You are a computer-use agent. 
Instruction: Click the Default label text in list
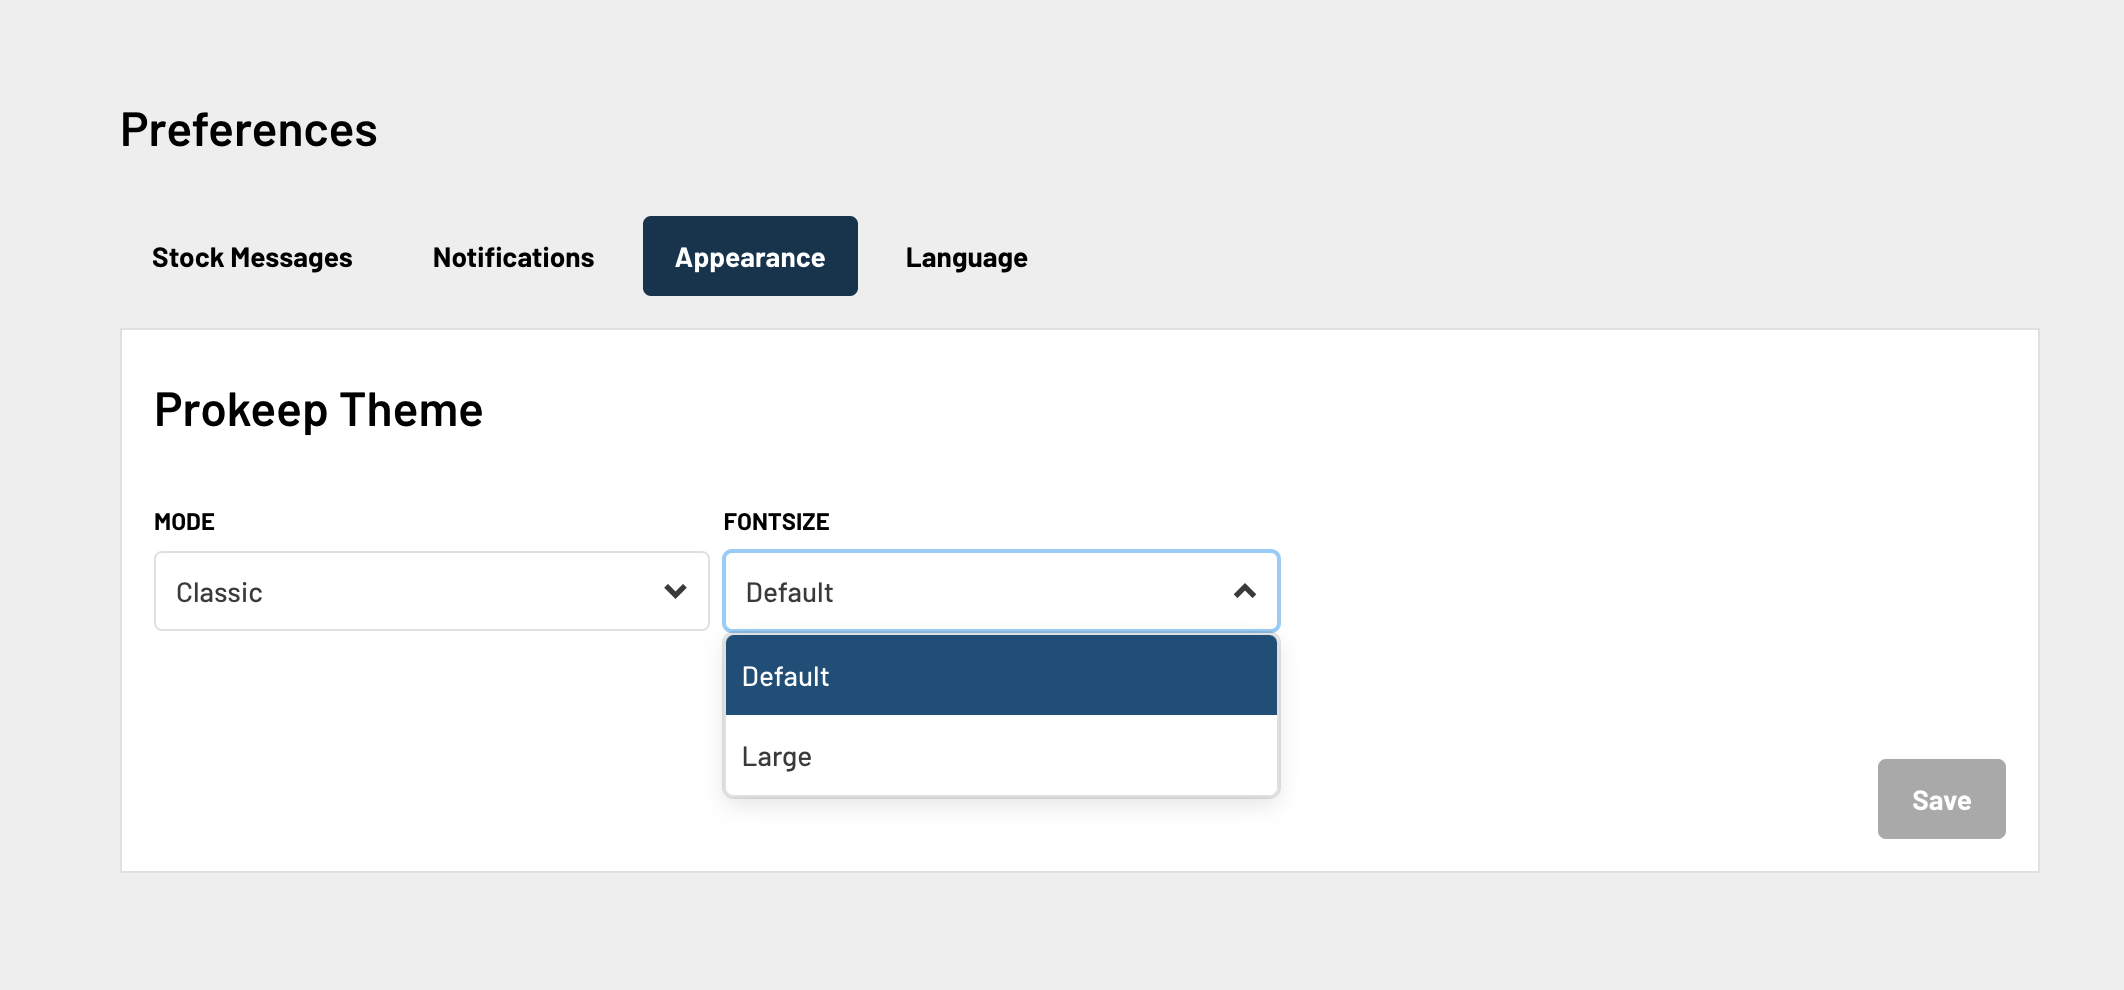pyautogui.click(x=785, y=677)
